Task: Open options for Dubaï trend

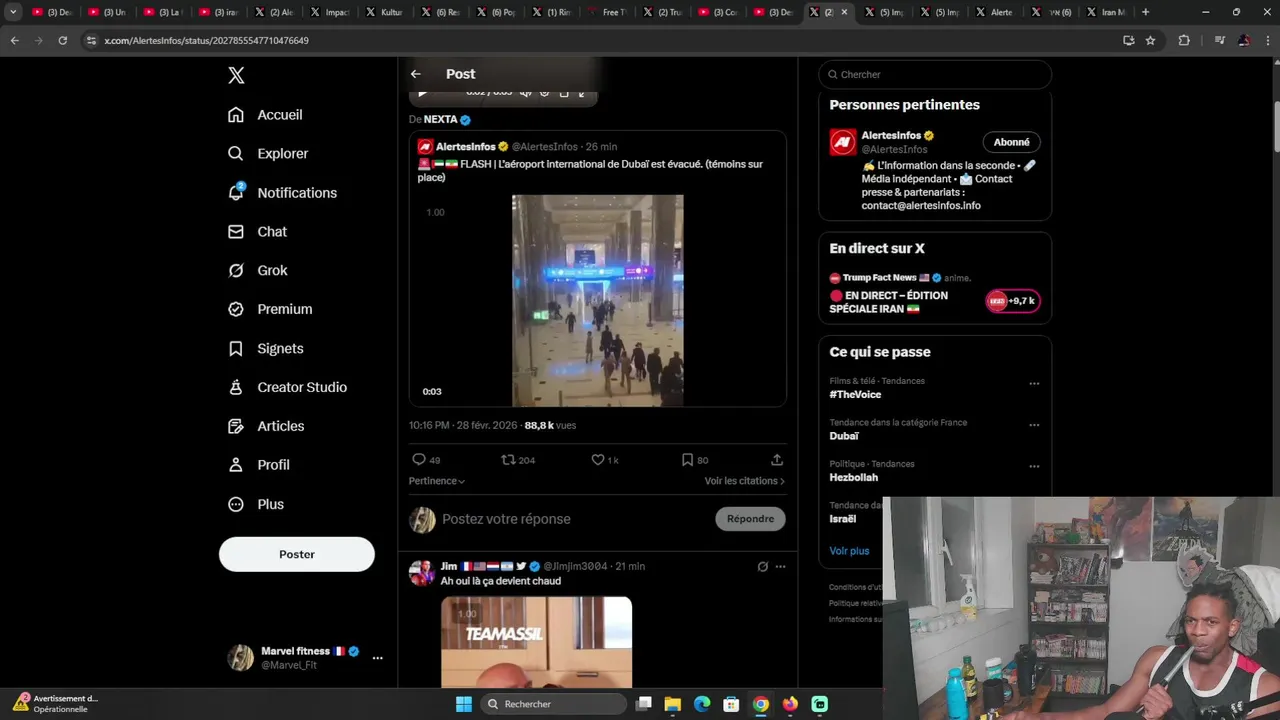Action: 1034,425
